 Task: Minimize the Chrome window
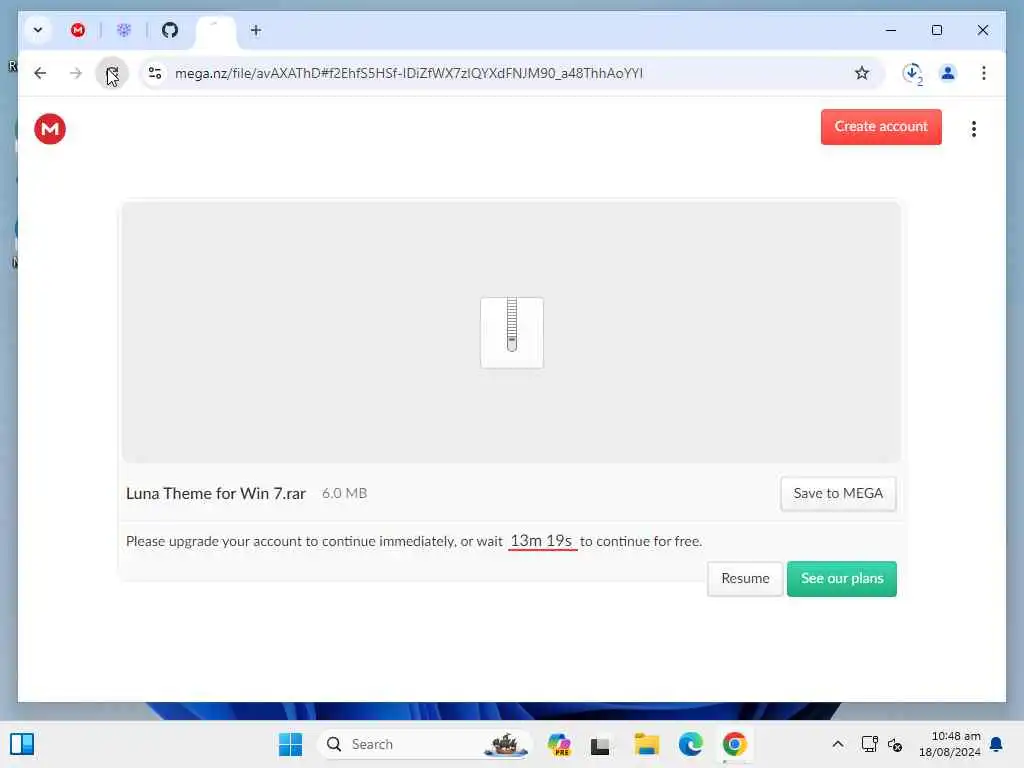(891, 30)
